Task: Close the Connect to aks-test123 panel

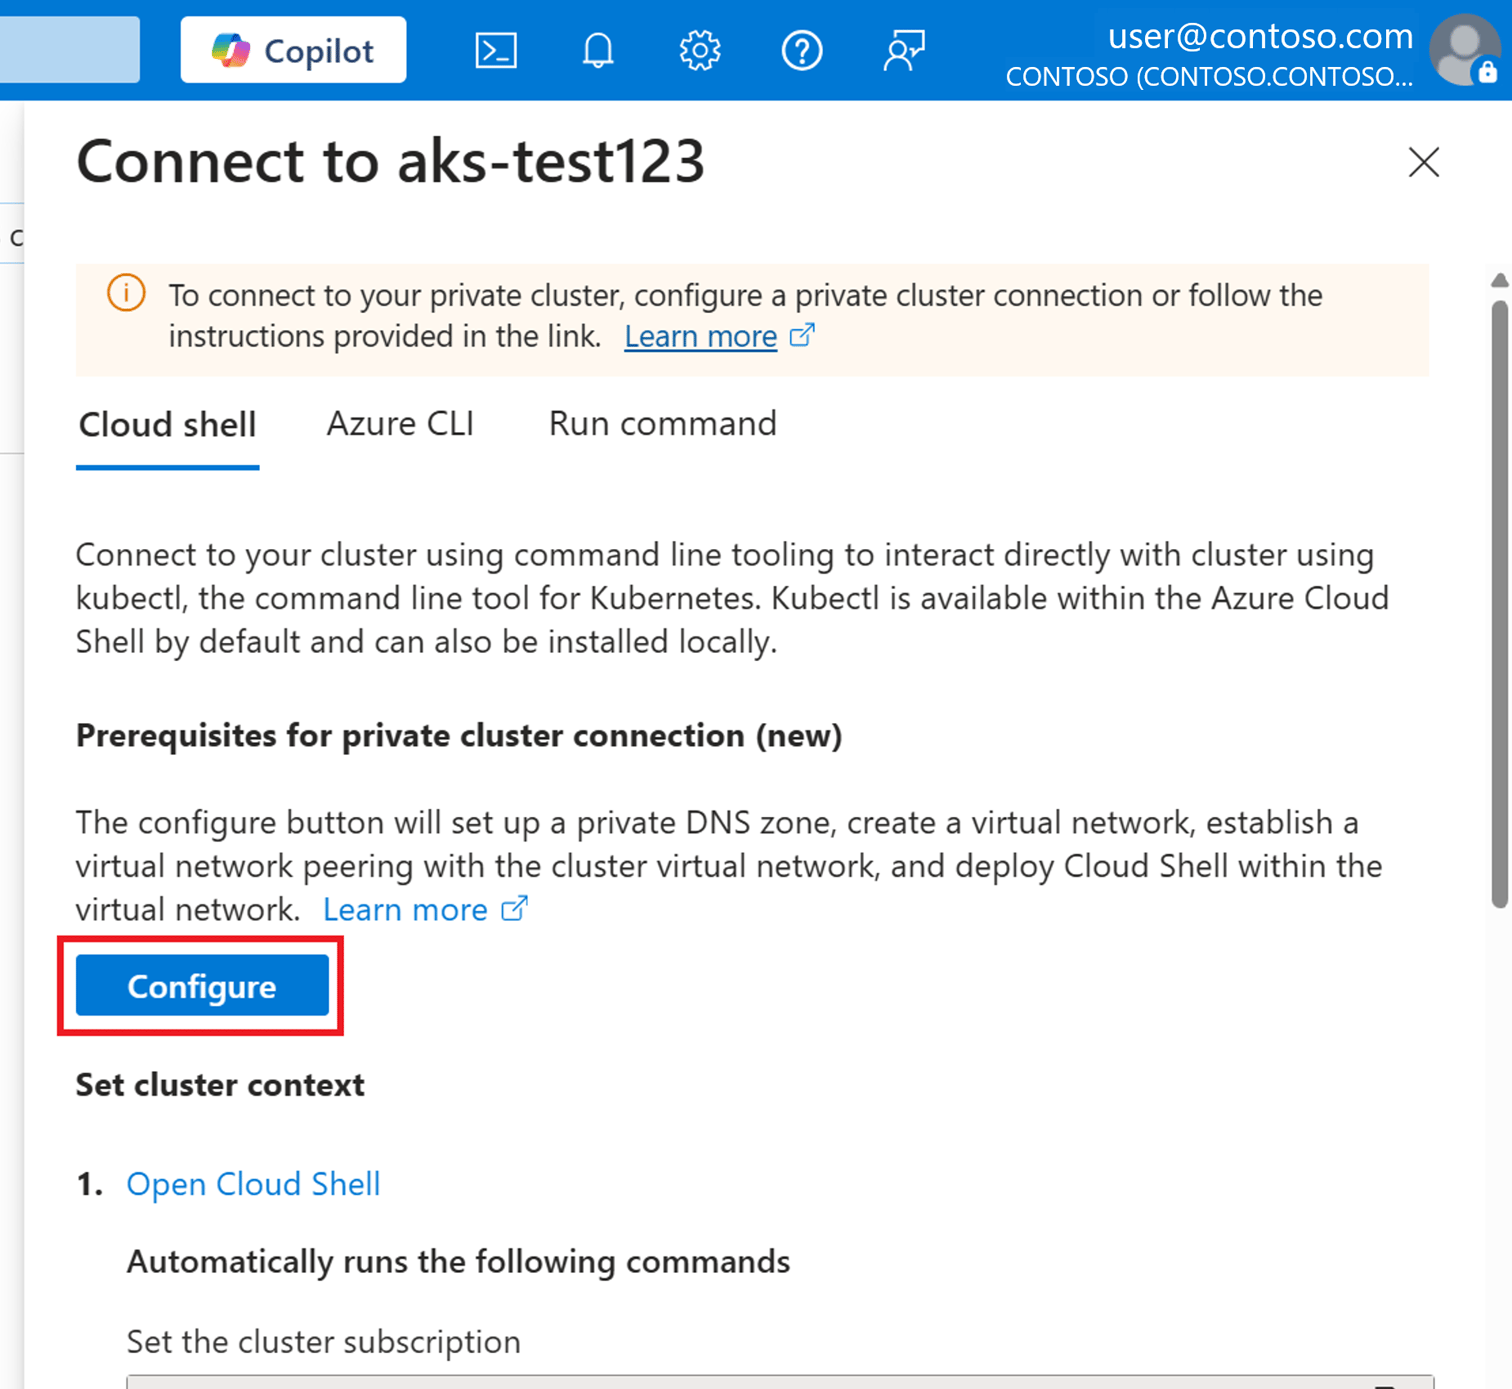Action: click(1424, 162)
